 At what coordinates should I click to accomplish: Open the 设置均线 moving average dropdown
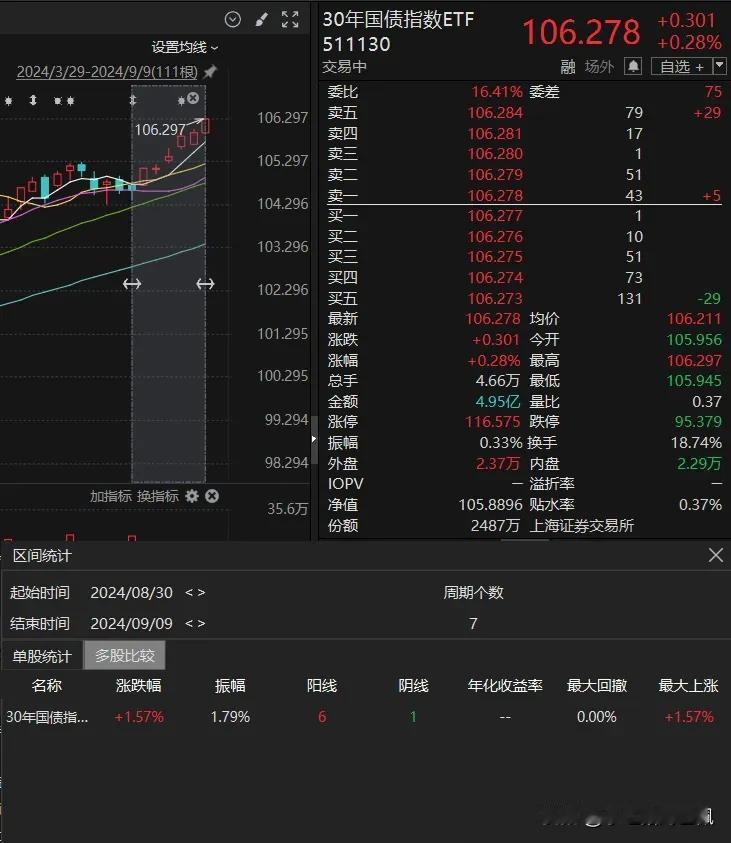coord(184,47)
